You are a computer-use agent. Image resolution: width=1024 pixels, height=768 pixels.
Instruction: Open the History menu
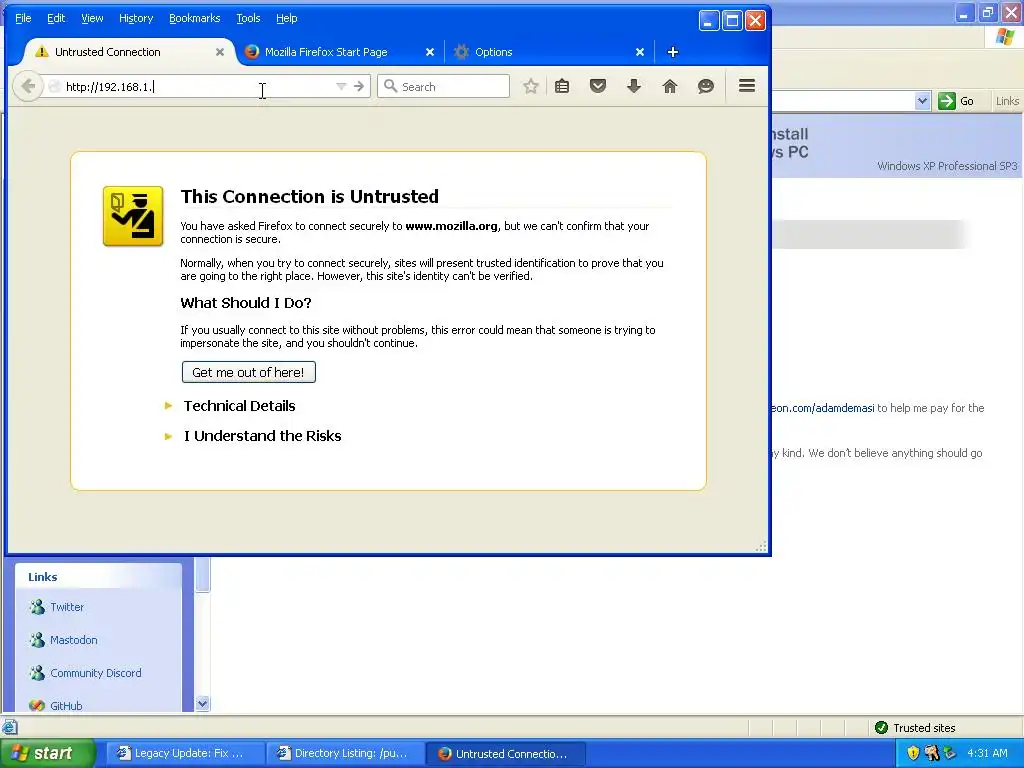click(136, 18)
